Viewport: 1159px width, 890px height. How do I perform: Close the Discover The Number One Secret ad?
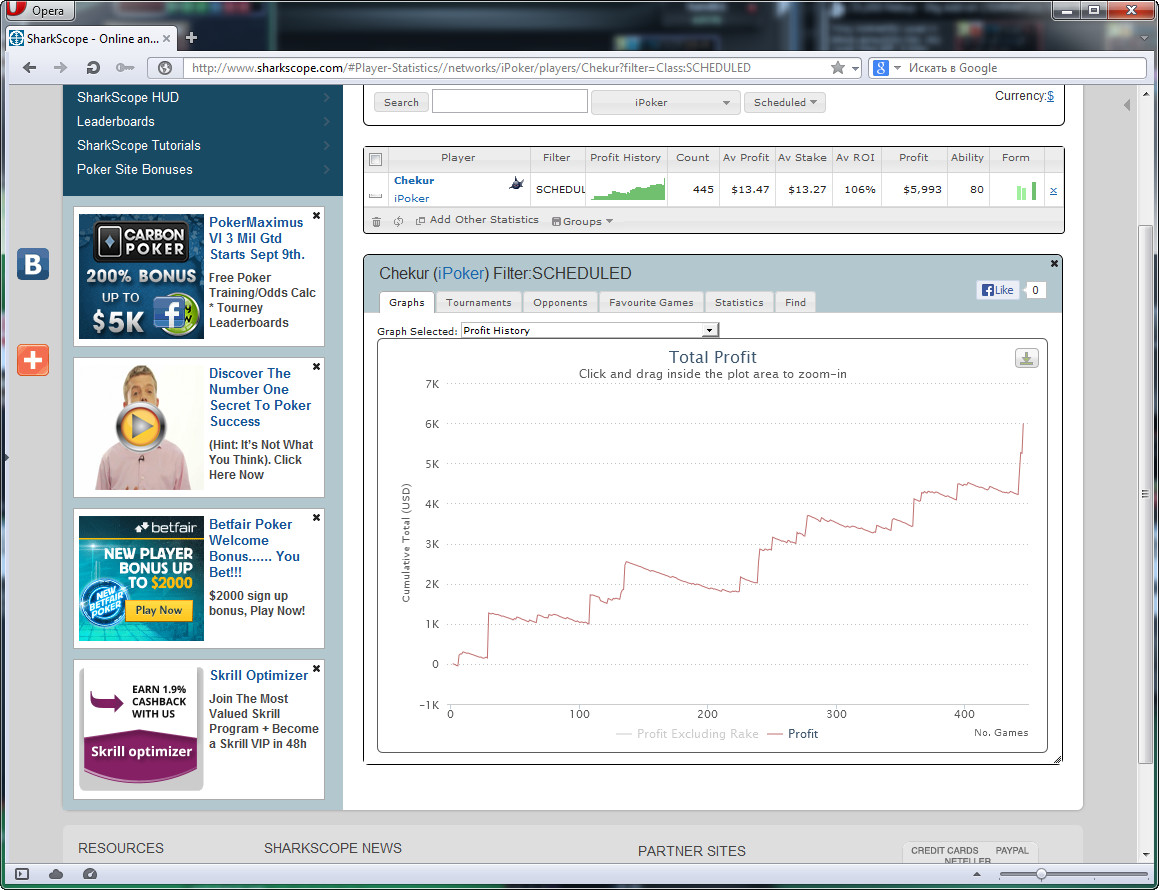[316, 366]
